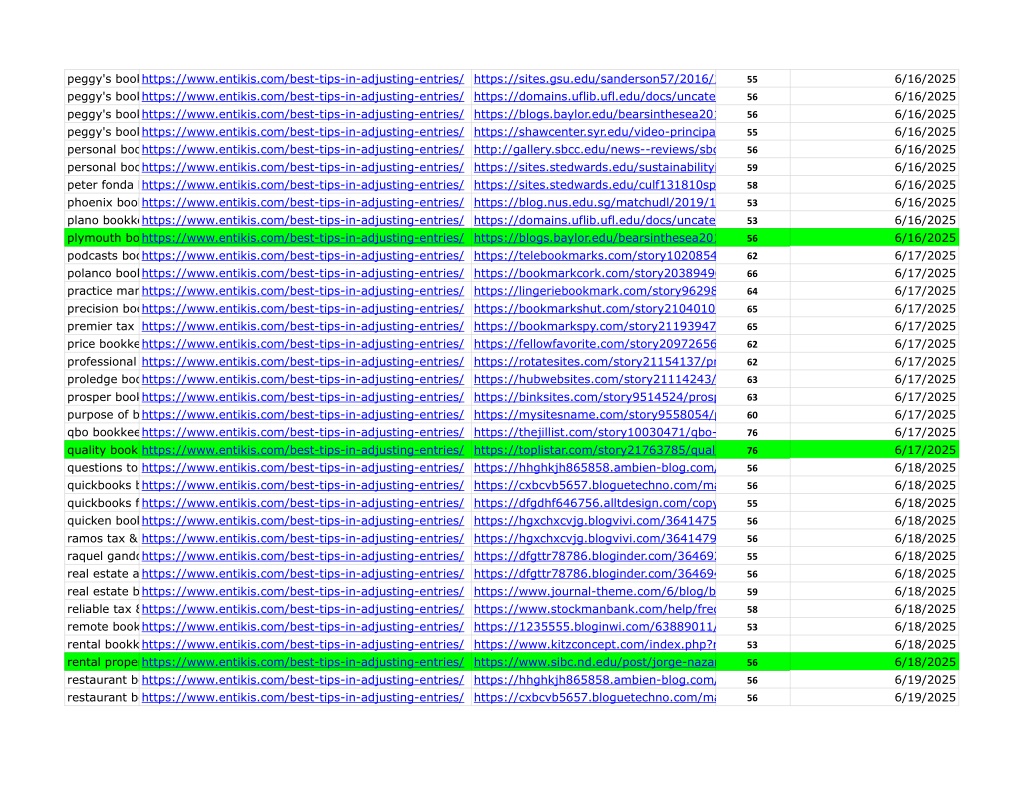
Task: Open the bookmarkcork.com story link
Action: (x=594, y=273)
